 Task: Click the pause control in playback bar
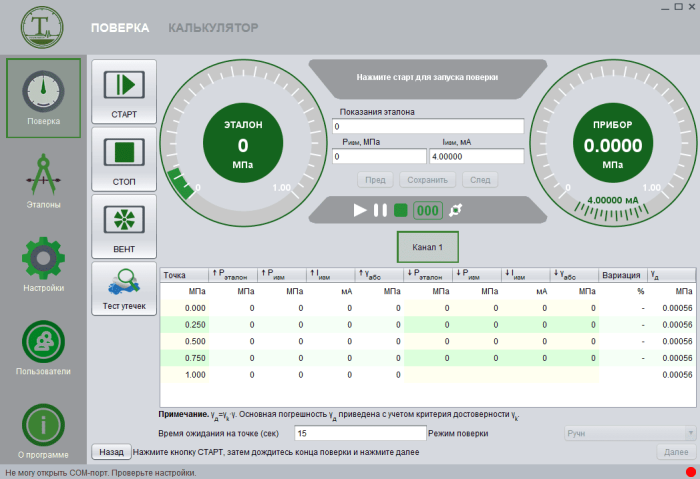[x=380, y=210]
